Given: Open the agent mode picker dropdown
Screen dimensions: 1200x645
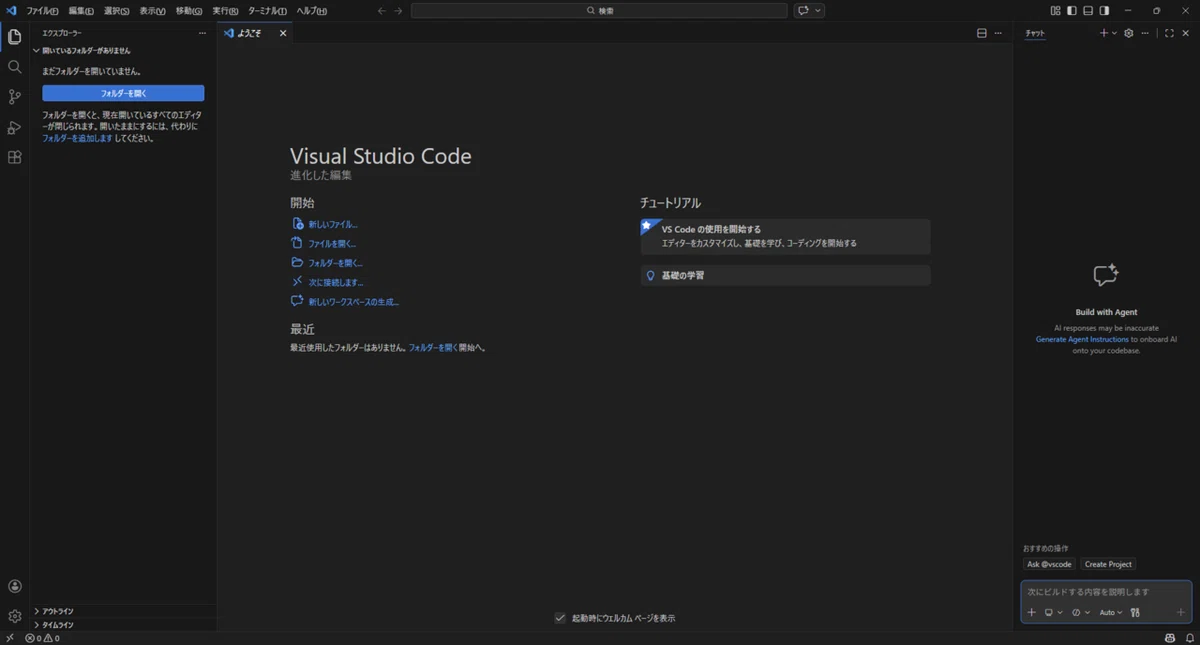Looking at the screenshot, I should [1080, 612].
